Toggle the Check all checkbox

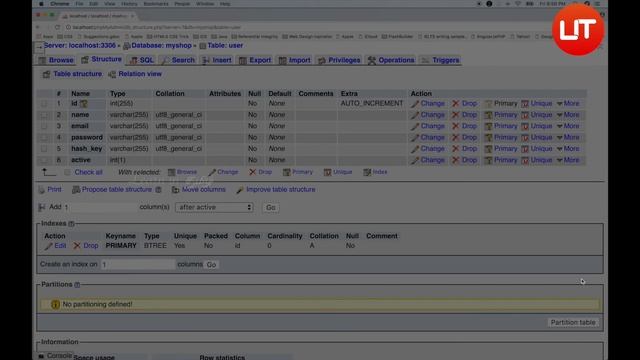(67, 172)
